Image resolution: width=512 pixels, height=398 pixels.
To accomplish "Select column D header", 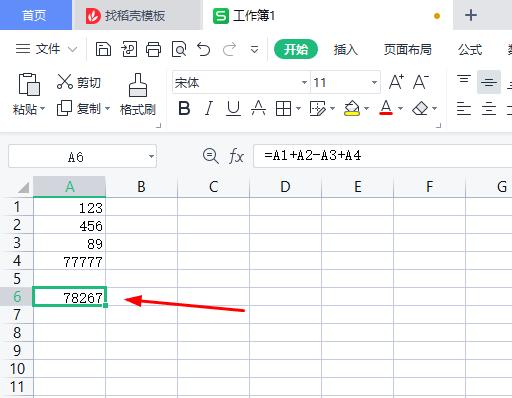I will pos(285,187).
